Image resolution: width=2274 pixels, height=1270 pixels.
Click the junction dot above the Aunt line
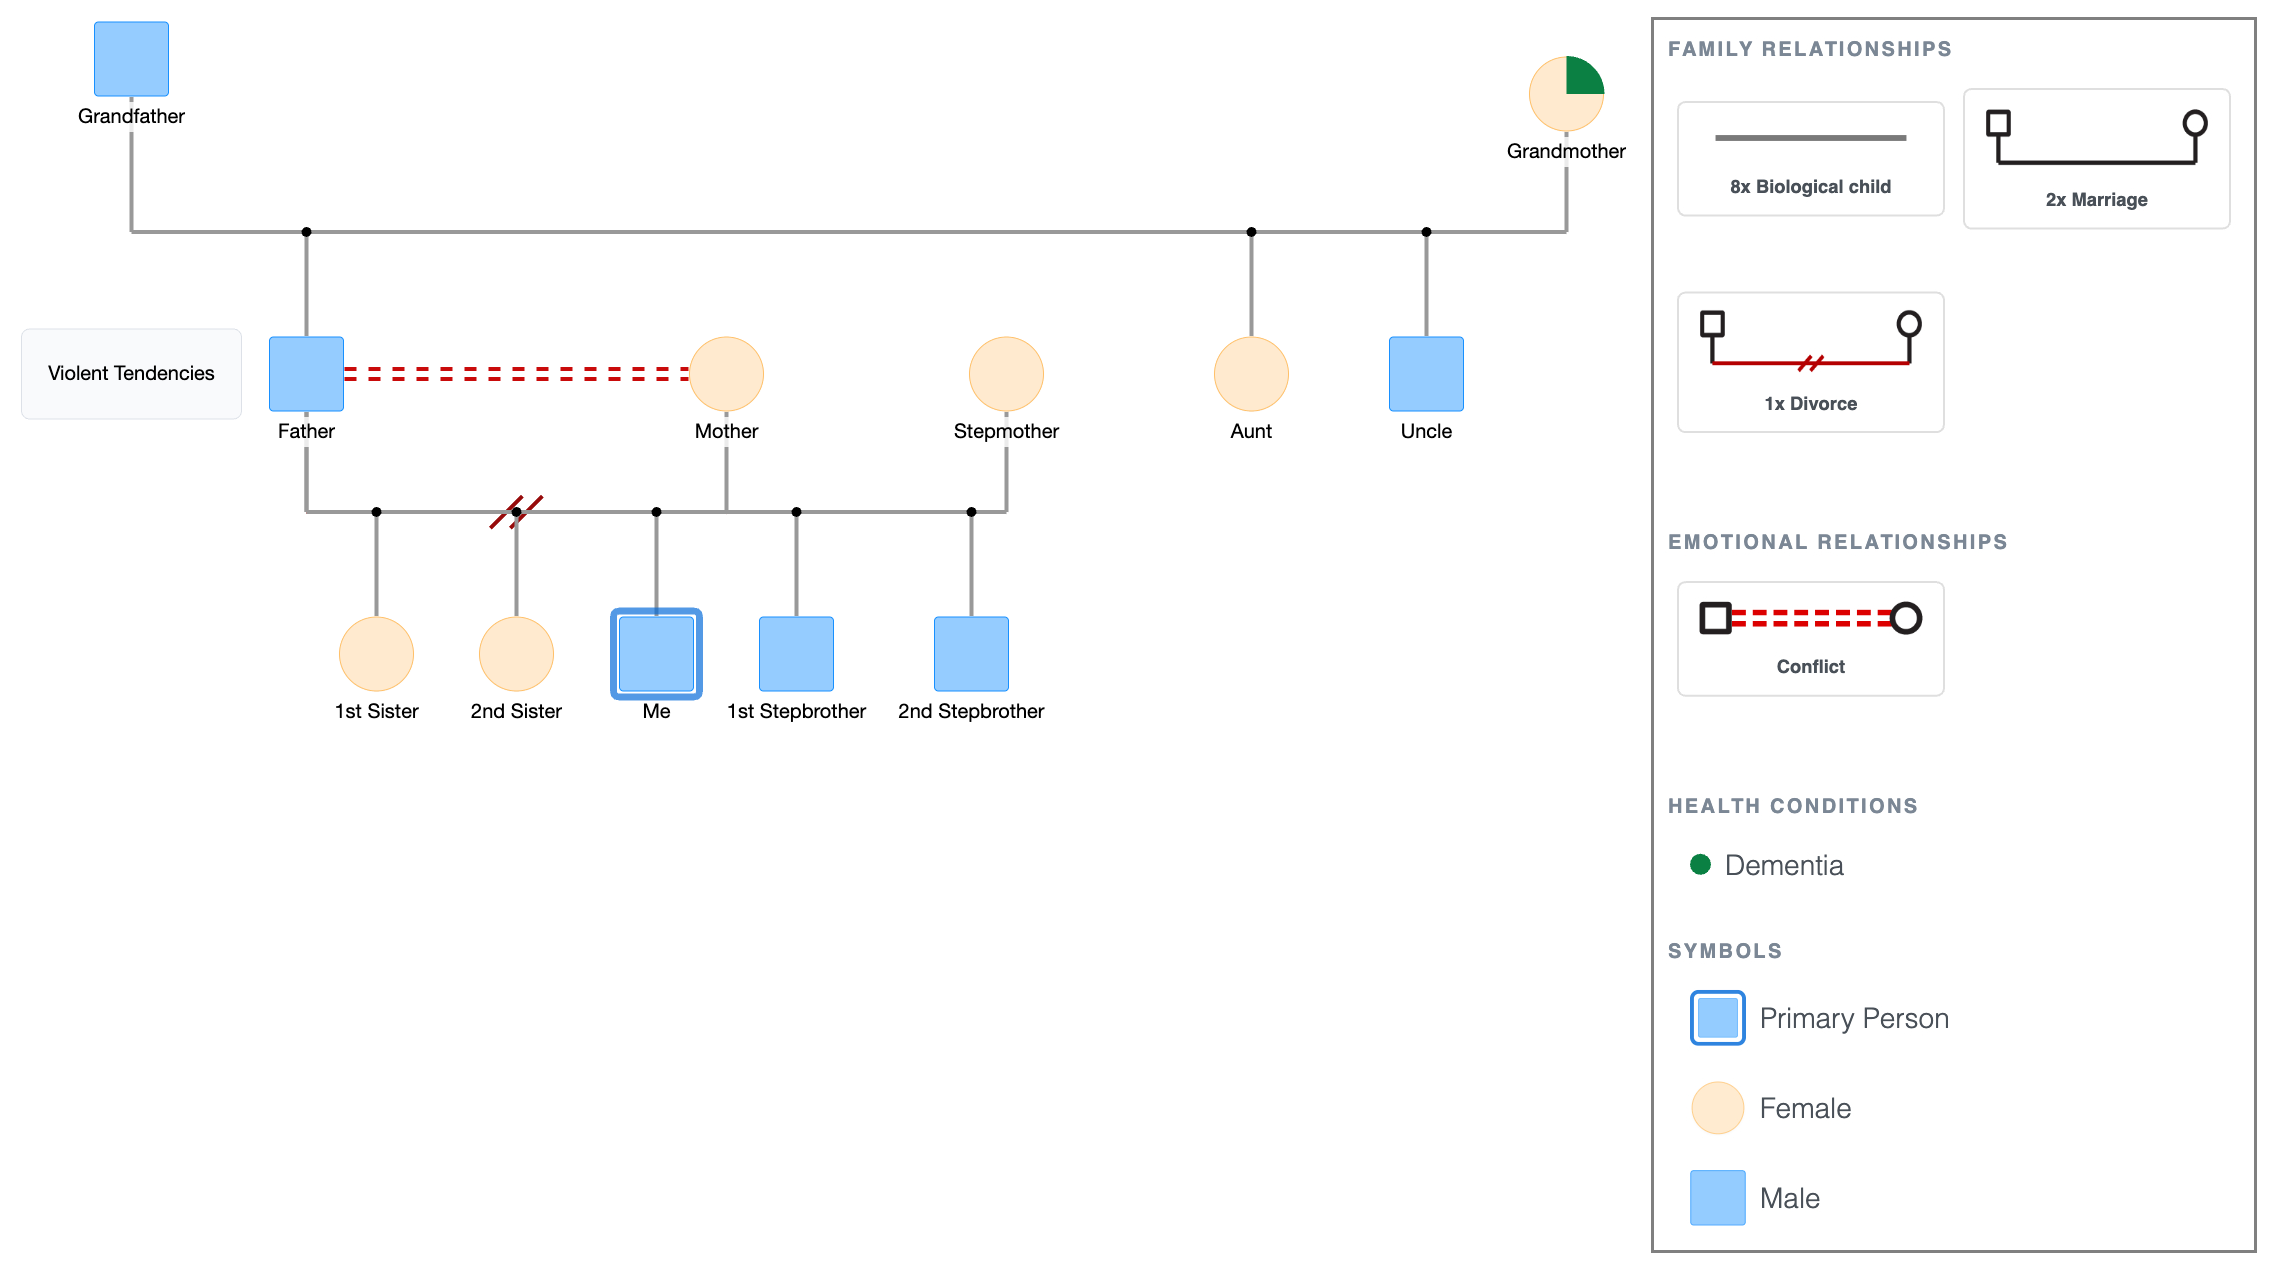click(x=1251, y=232)
